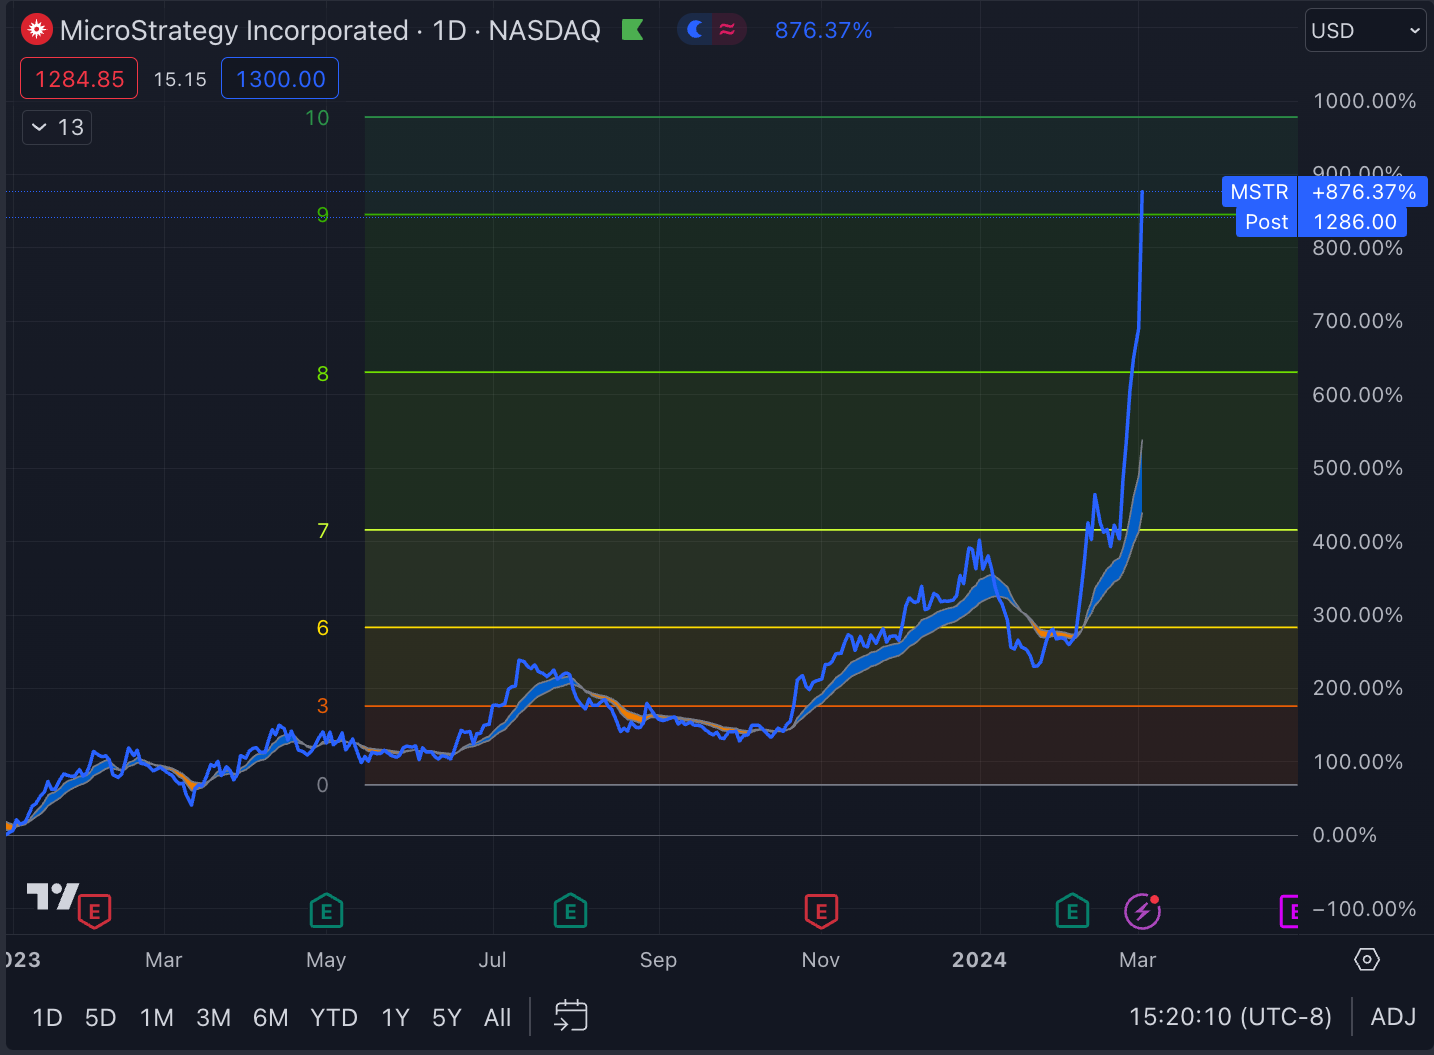1434x1055 pixels.
Task: Open the USD currency dropdown
Action: (1365, 30)
